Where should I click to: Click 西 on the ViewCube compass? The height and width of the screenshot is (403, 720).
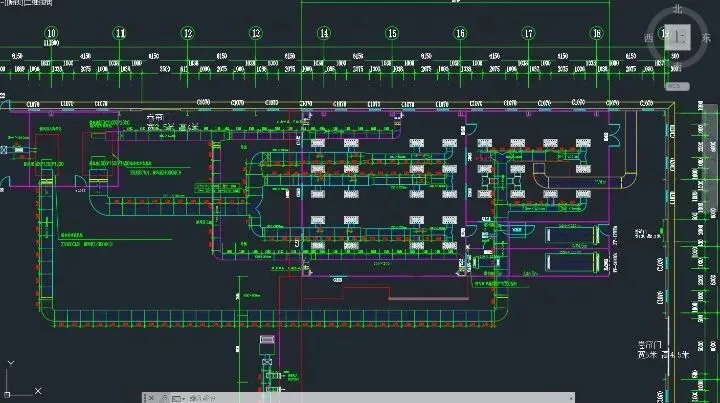pos(649,38)
